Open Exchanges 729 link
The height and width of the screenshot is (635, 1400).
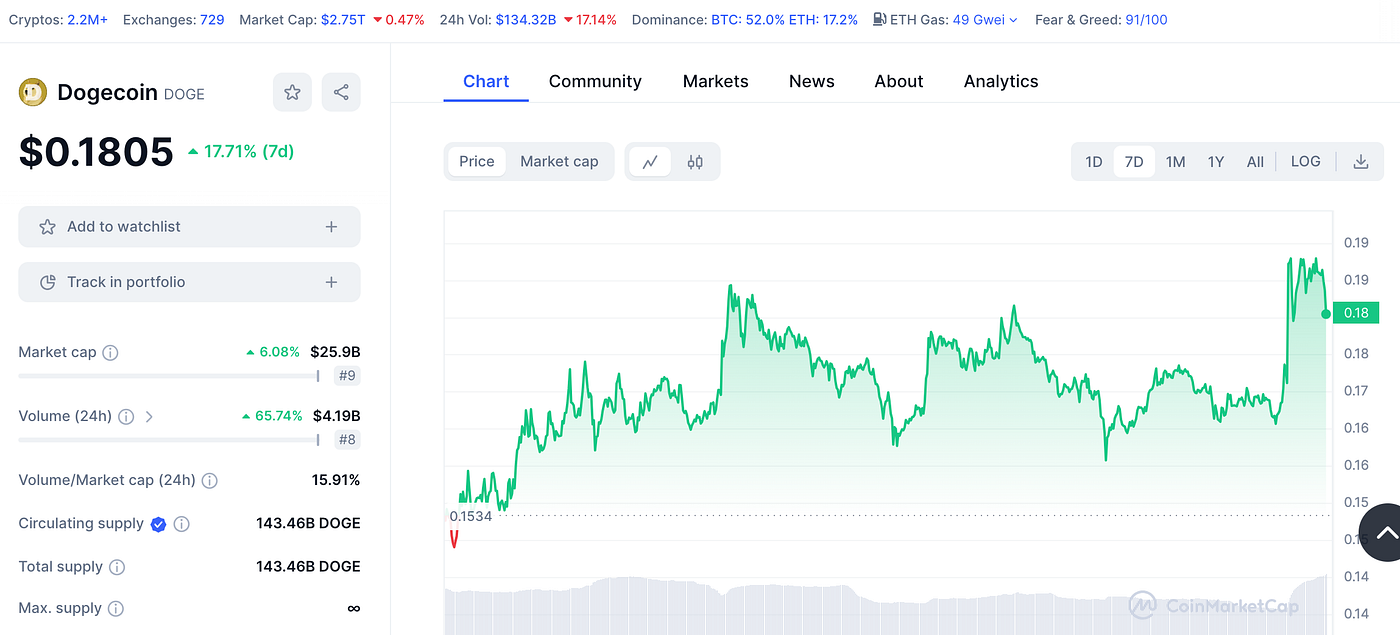coord(212,20)
